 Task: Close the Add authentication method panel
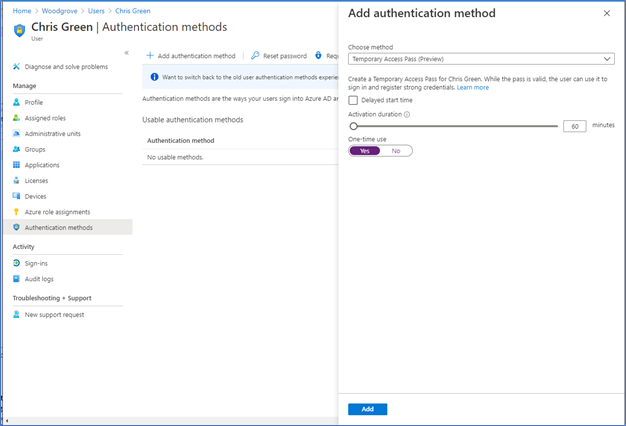[607, 13]
